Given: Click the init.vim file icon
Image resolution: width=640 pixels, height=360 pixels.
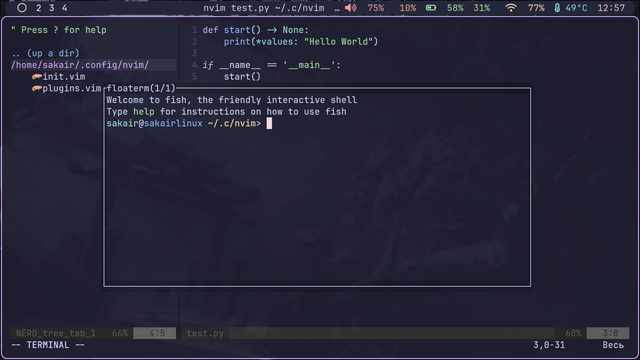Looking at the screenshot, I should point(37,76).
